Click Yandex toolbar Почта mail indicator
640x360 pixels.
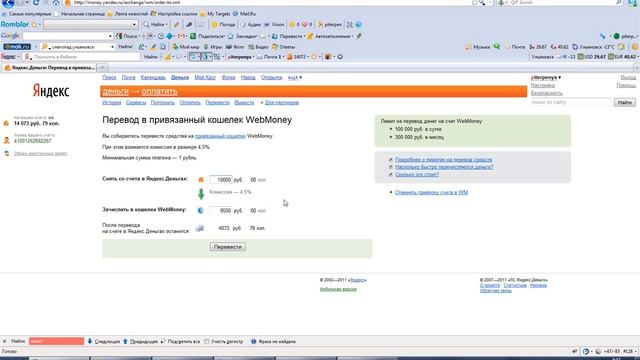269,57
